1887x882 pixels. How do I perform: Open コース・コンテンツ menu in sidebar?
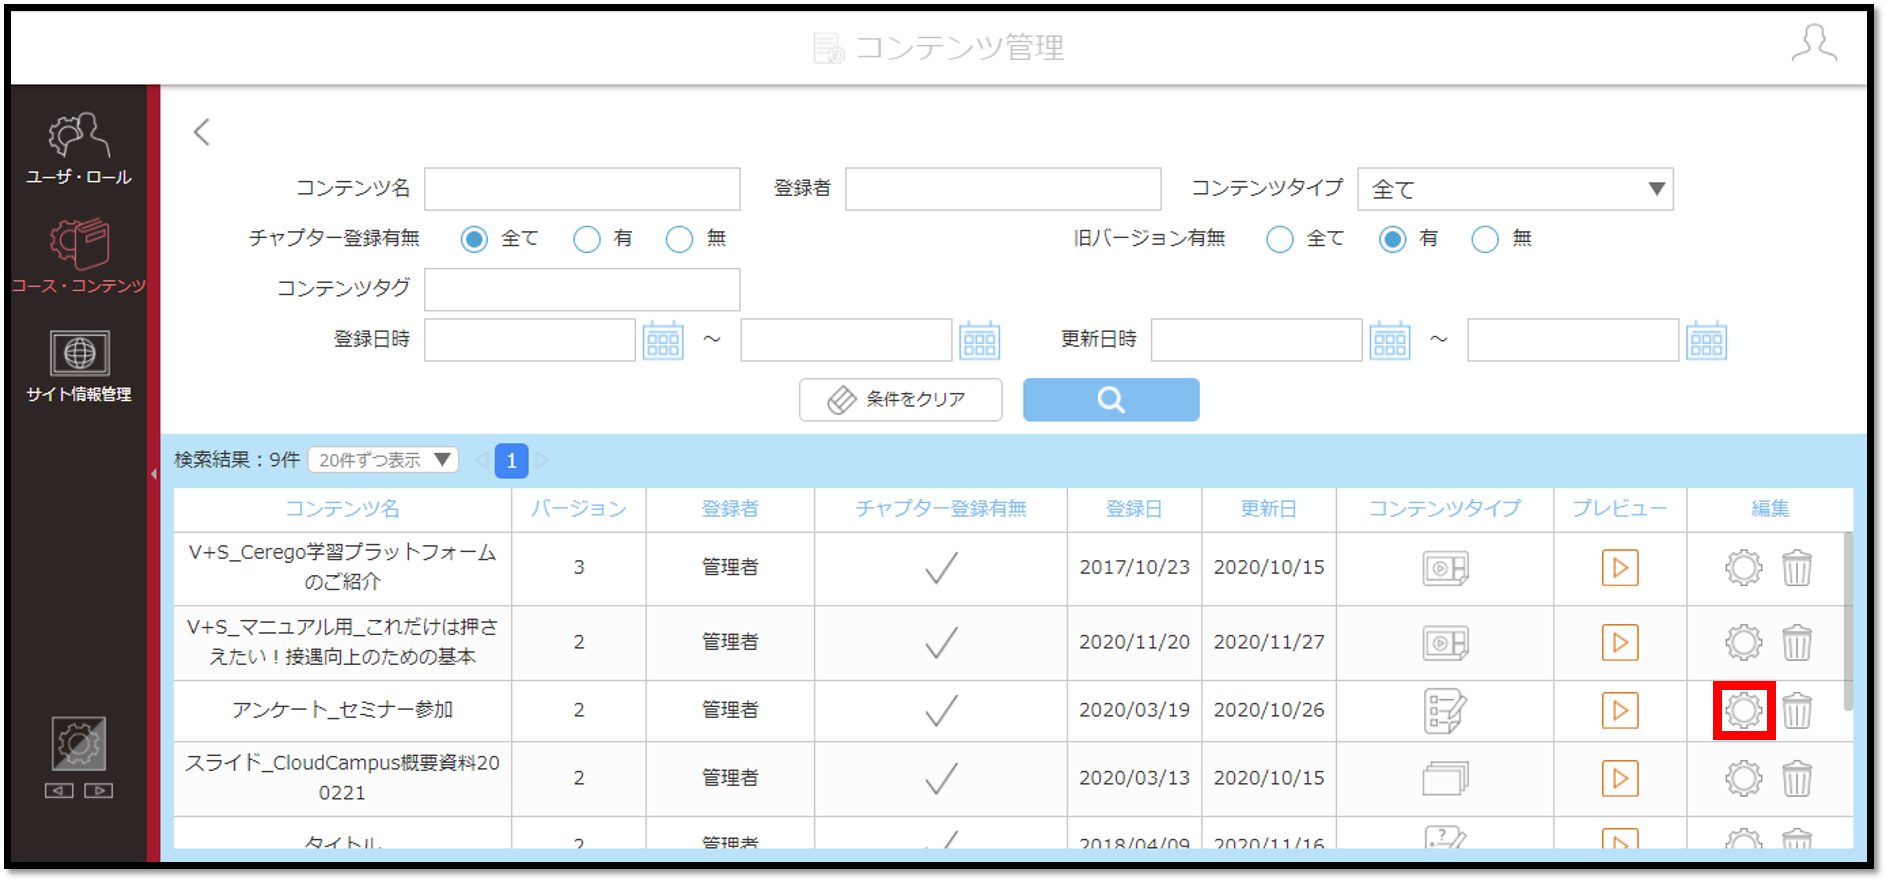tap(79, 257)
